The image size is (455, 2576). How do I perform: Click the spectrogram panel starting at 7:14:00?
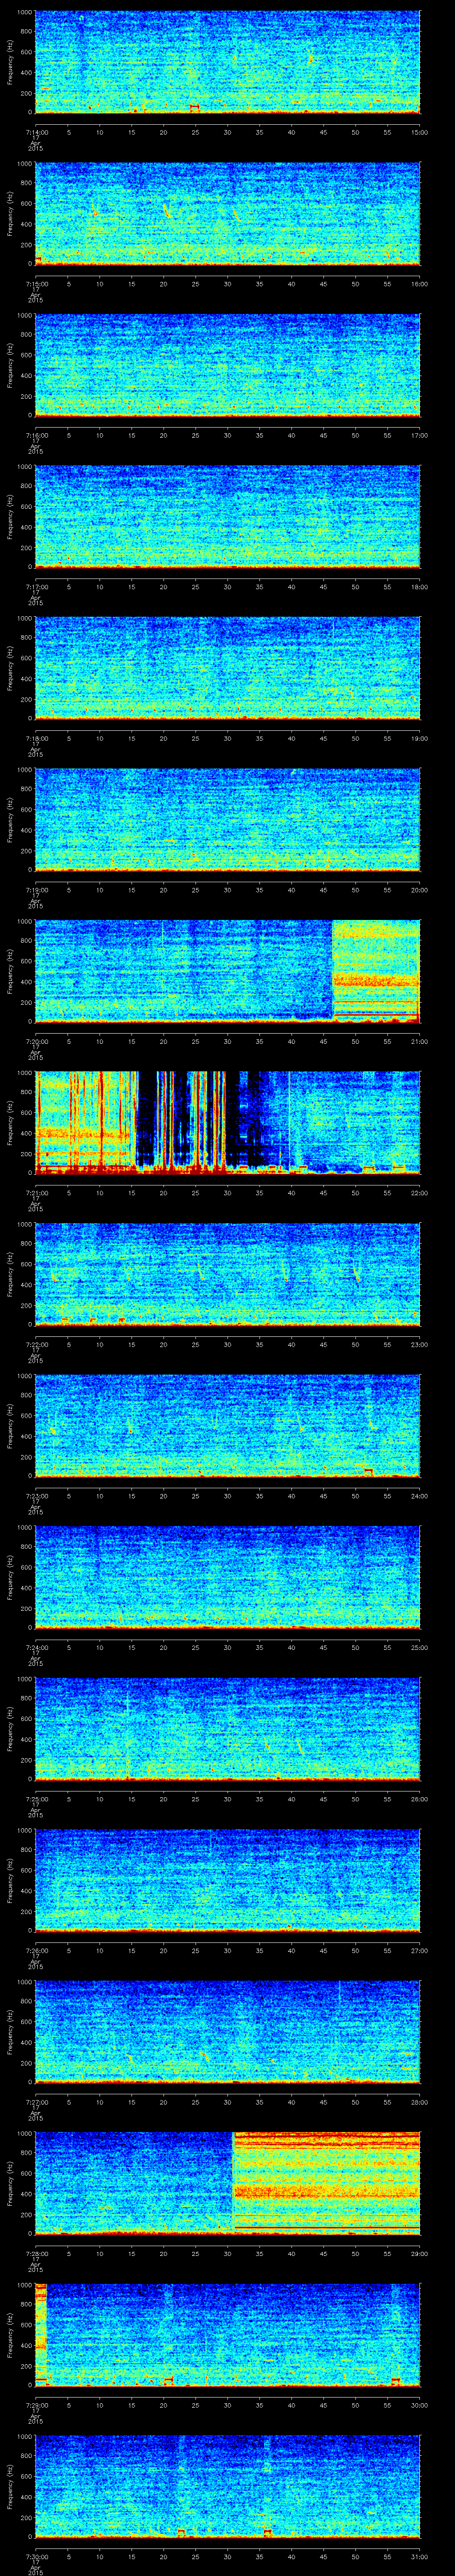pyautogui.click(x=227, y=62)
